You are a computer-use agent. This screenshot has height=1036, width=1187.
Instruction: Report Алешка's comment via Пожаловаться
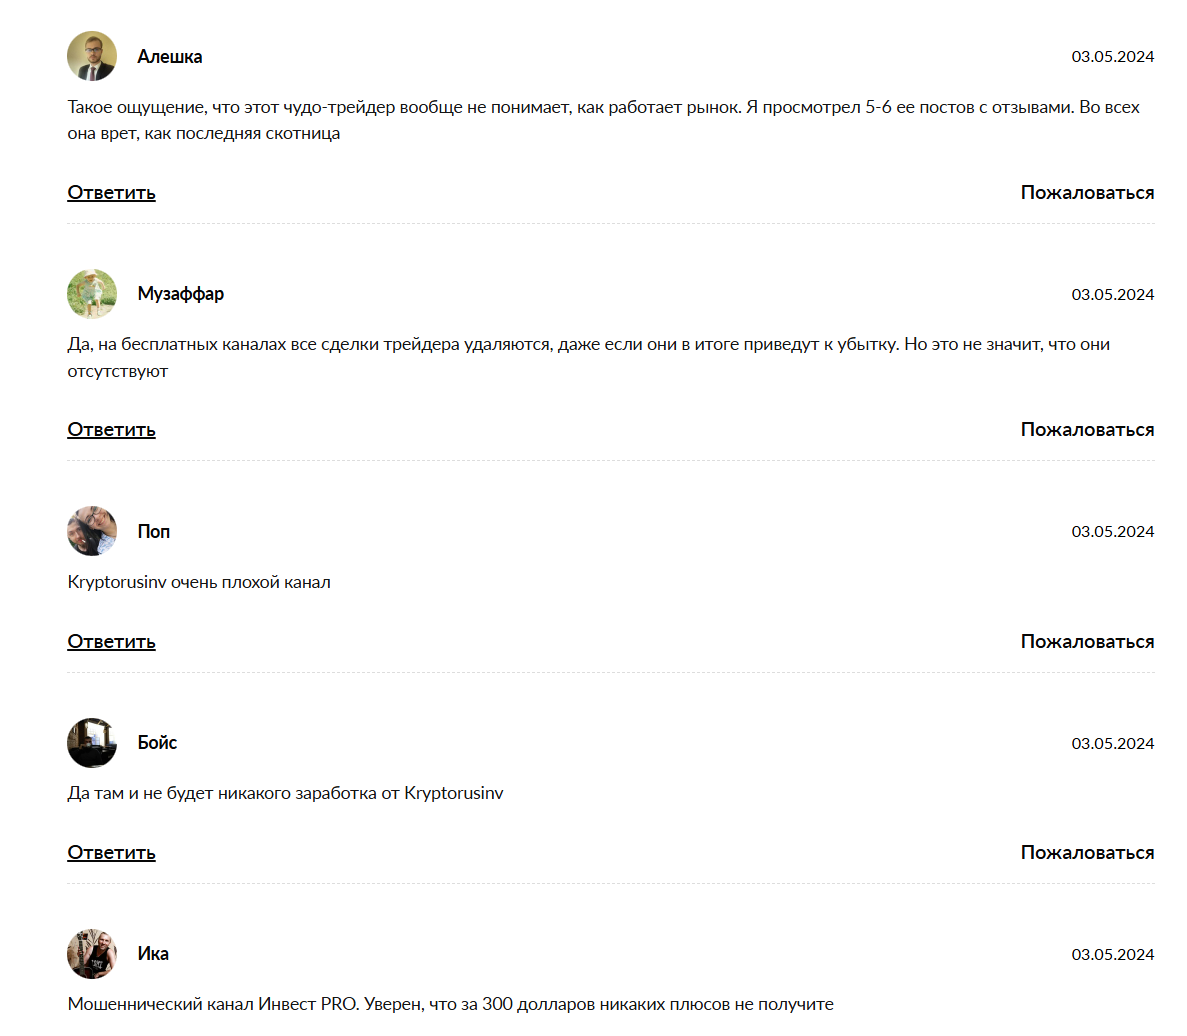[x=1087, y=192]
